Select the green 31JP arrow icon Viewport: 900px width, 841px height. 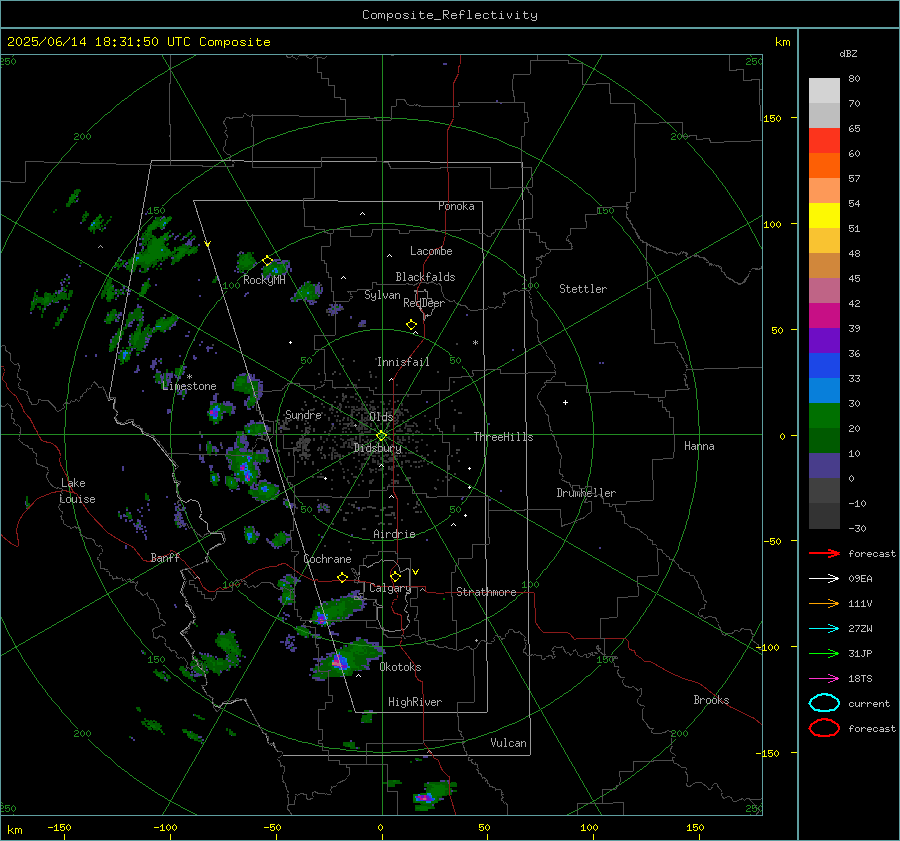coord(824,653)
